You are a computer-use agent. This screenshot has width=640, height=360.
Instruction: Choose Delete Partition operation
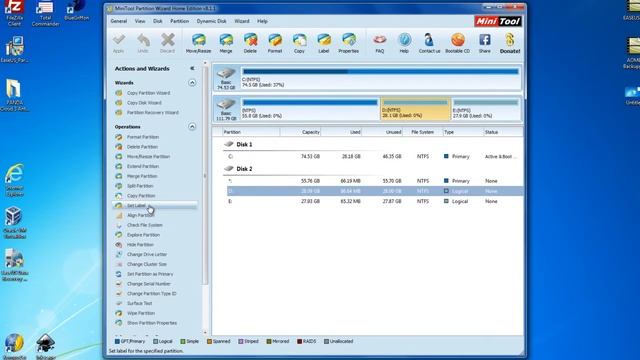click(x=142, y=147)
